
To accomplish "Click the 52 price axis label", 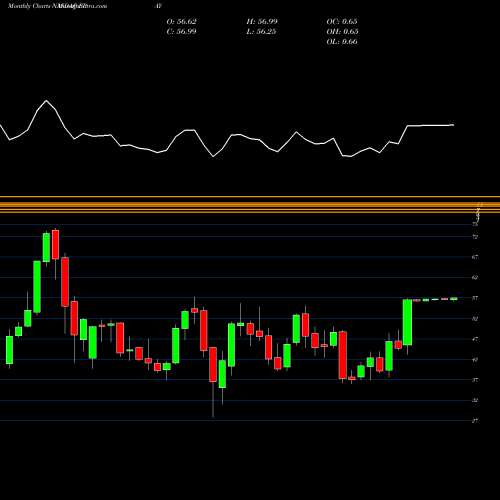I will click(475, 319).
